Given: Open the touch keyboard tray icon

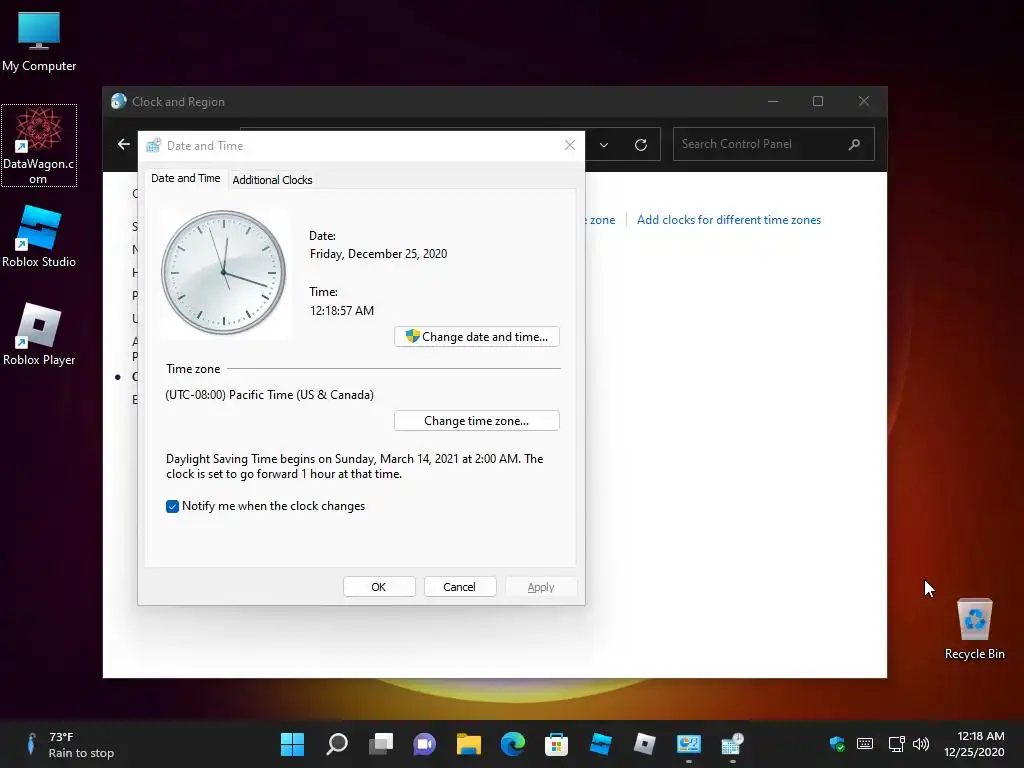Looking at the screenshot, I should 865,744.
